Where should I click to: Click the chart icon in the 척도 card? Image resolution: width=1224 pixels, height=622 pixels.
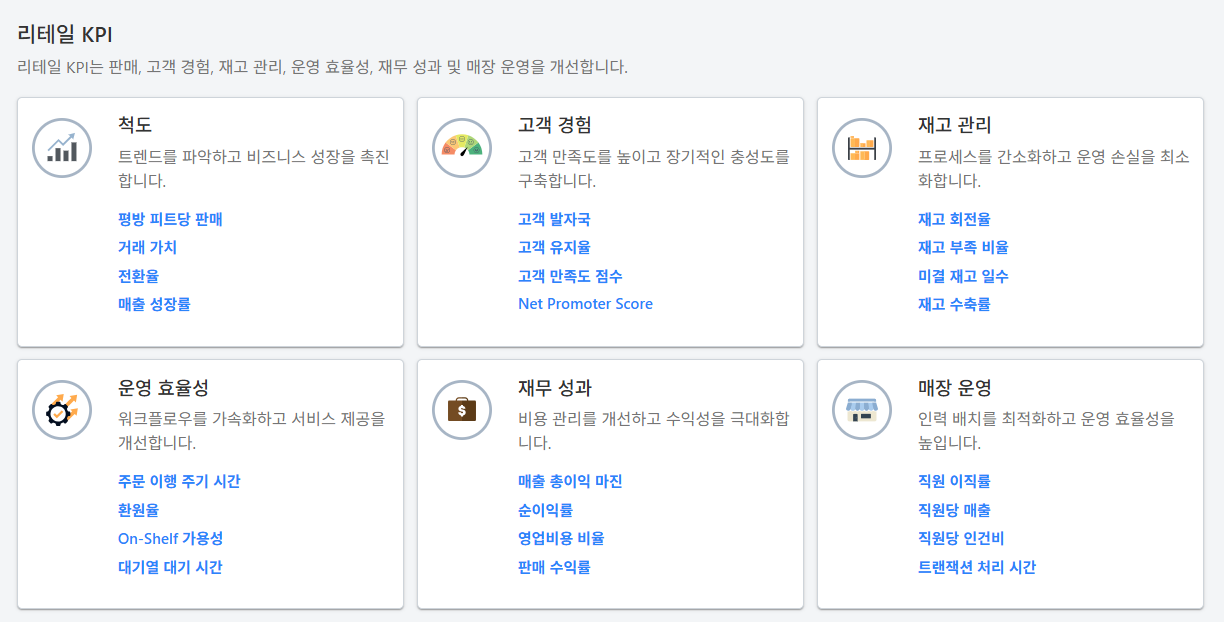coord(61,147)
